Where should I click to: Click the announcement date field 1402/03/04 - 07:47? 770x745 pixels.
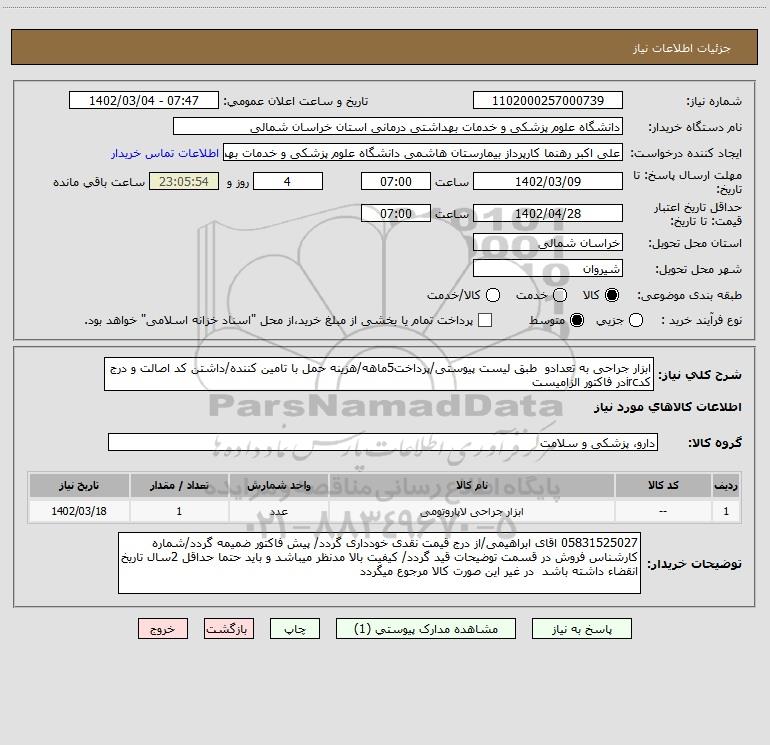(144, 101)
